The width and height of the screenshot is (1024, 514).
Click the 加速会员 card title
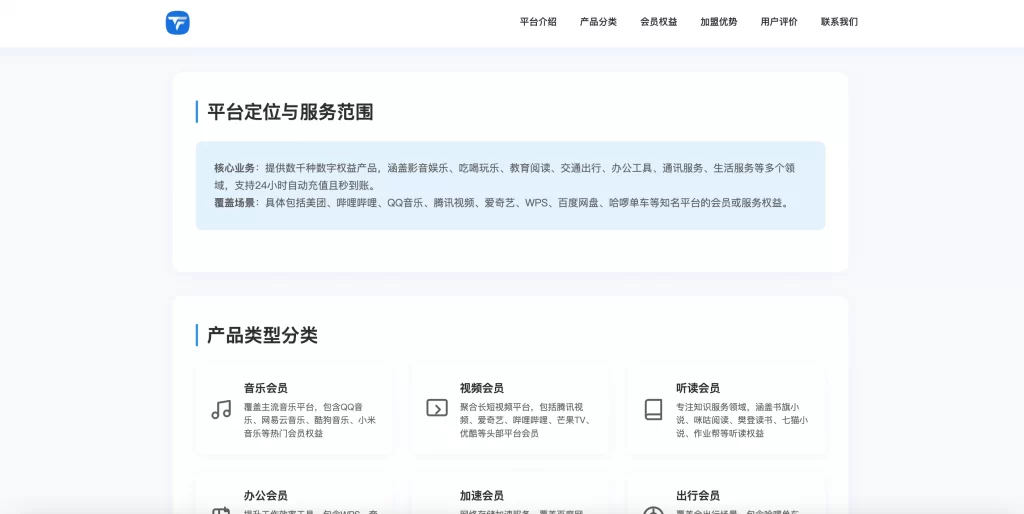(x=481, y=496)
